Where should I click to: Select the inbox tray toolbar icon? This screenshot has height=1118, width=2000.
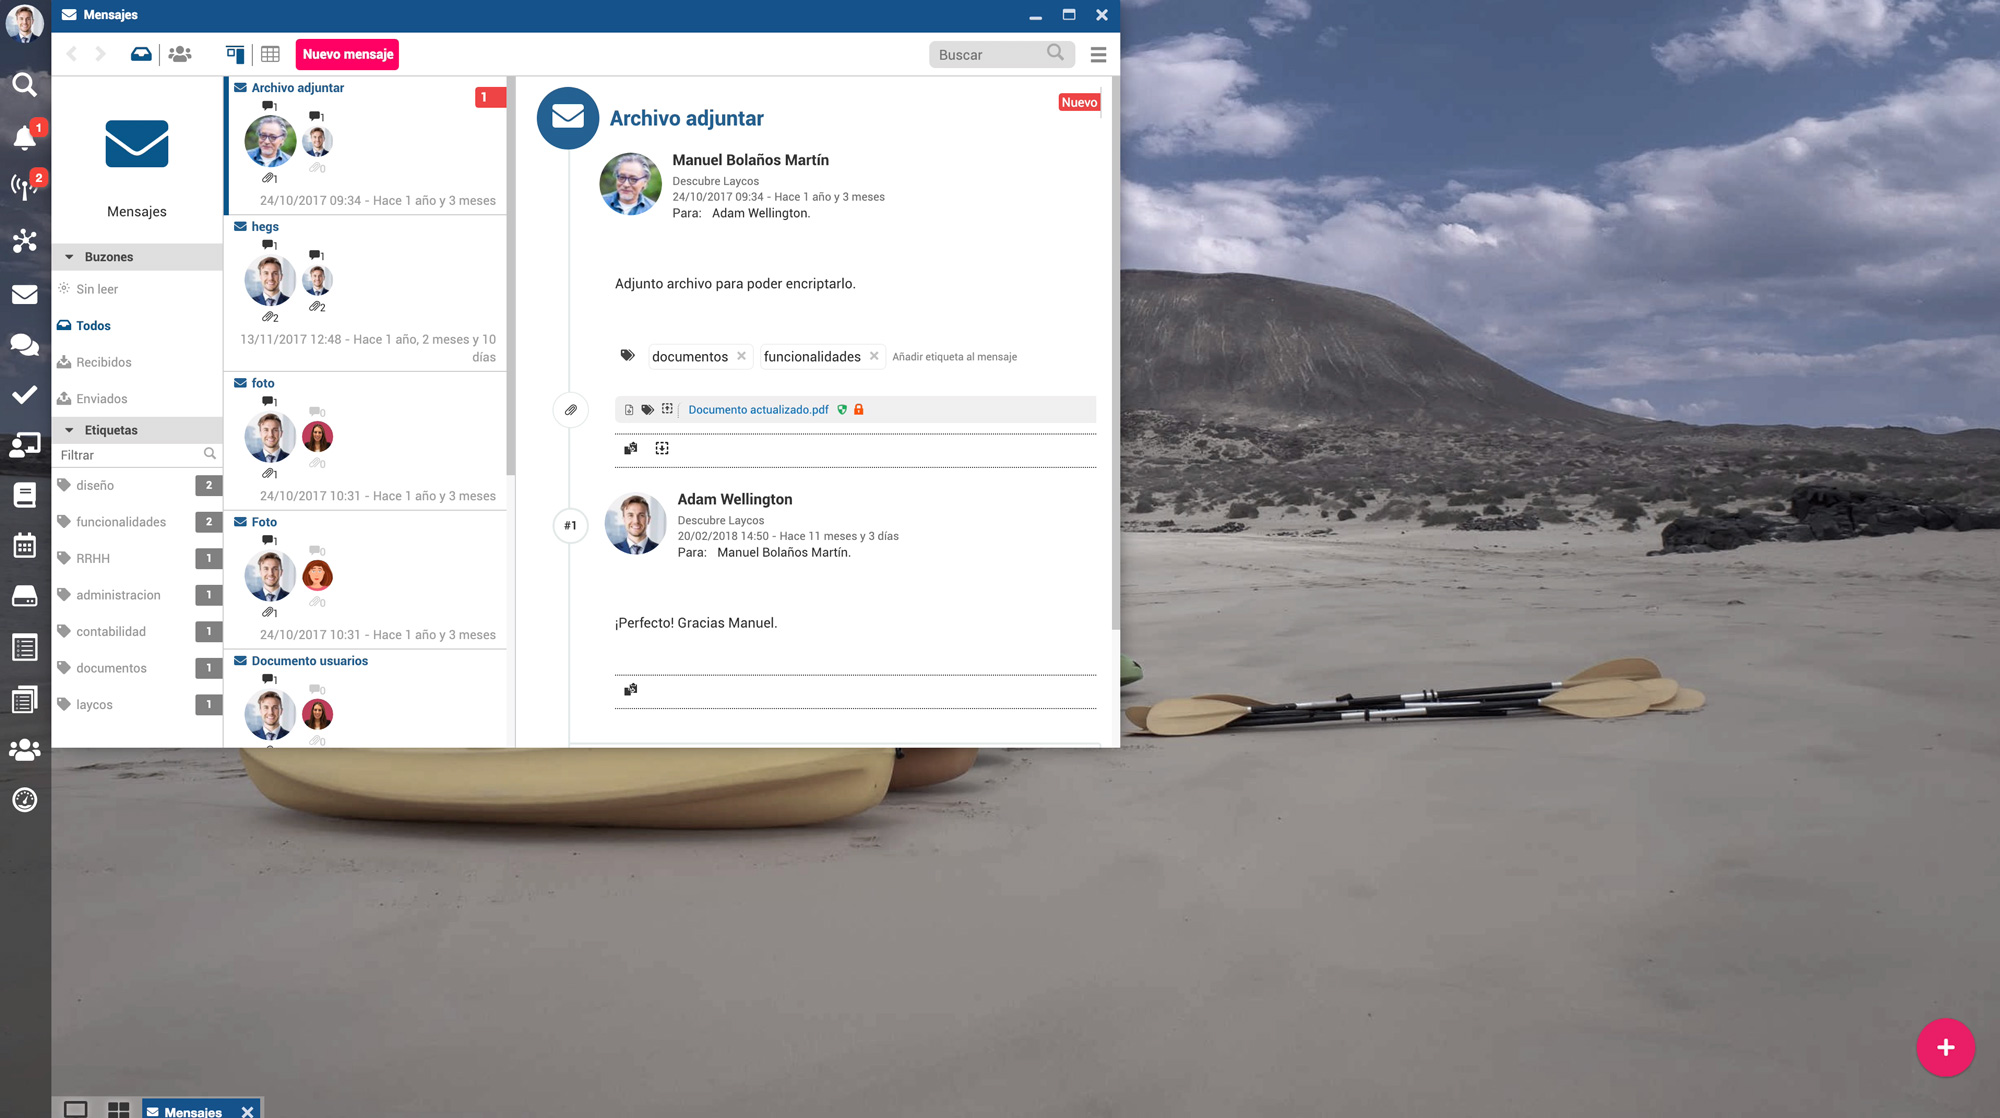pos(141,54)
